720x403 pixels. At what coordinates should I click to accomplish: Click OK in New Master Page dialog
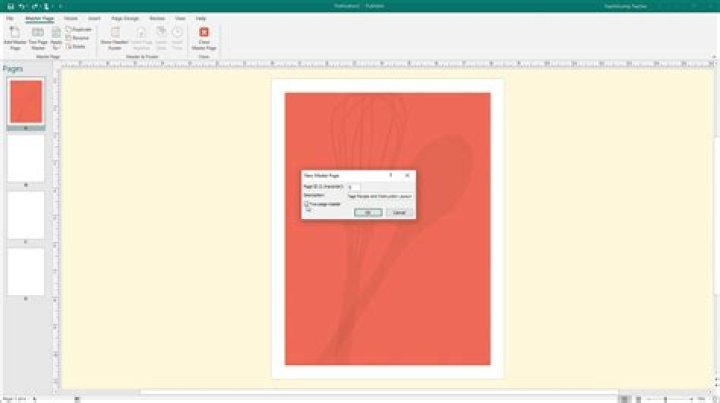[x=368, y=213]
